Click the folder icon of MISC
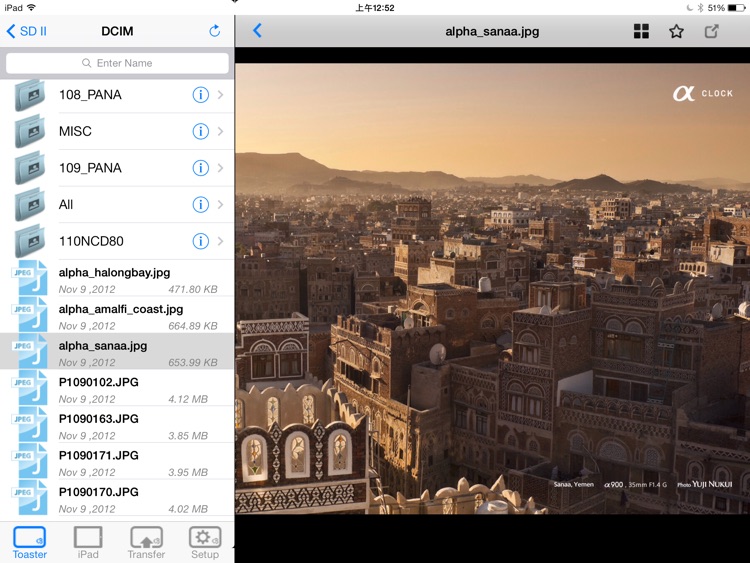Screen dimensions: 750x563 point(30,131)
